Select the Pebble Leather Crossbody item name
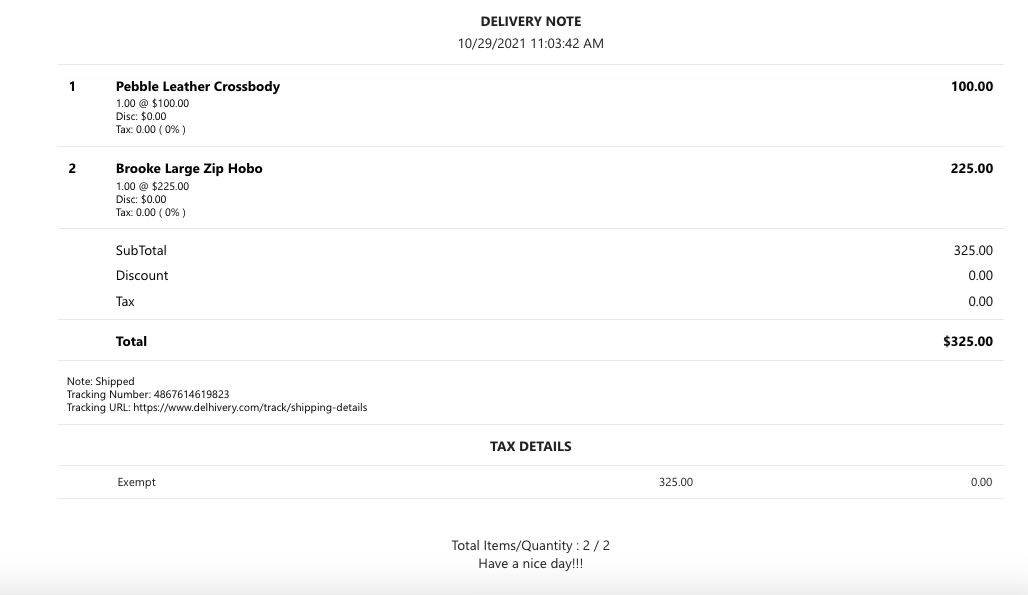This screenshot has width=1028, height=595. tap(197, 86)
